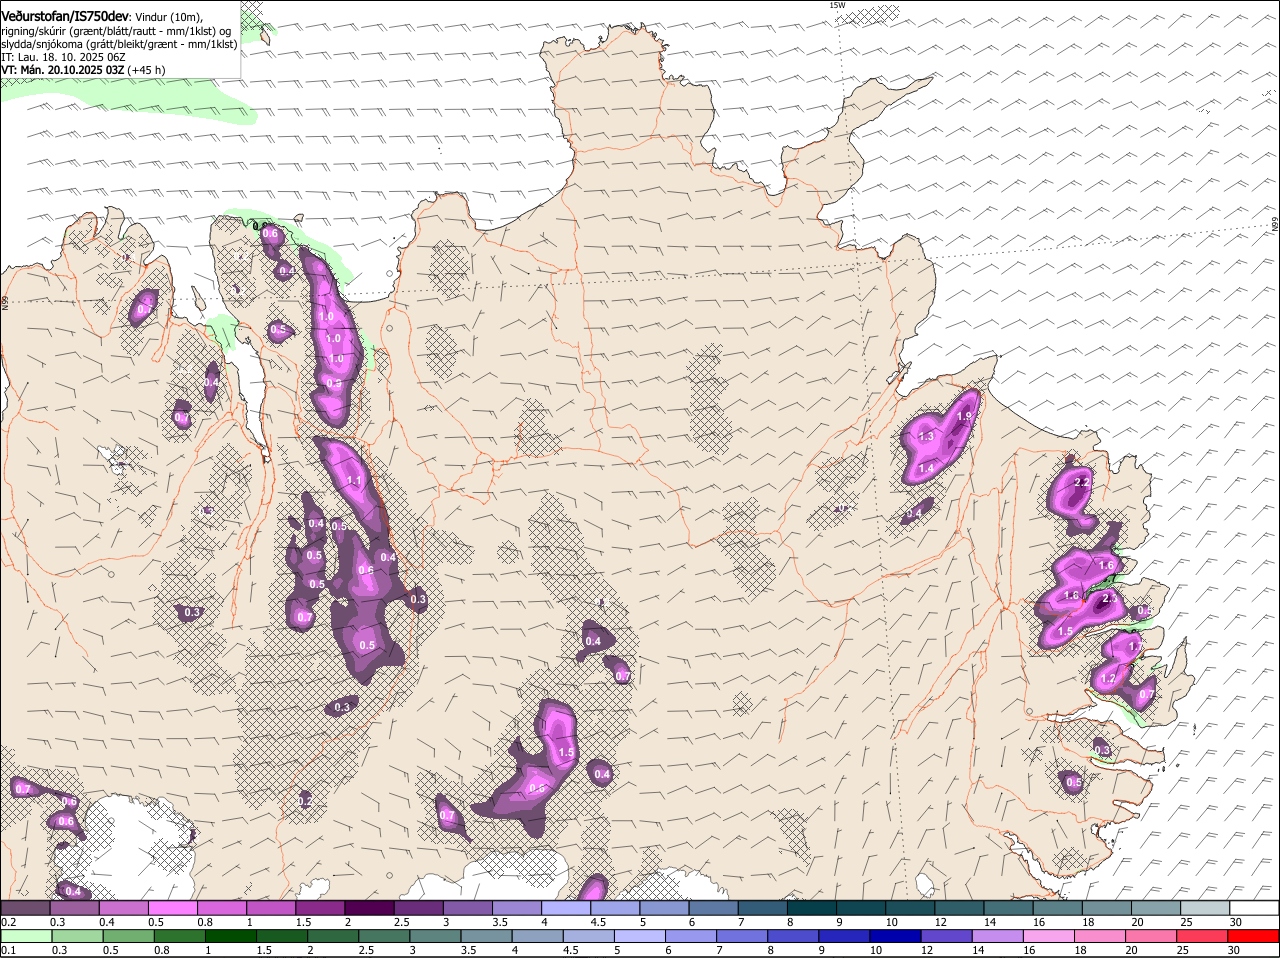Click the 18 label of the lower legend
1280x958 pixels.
[1080, 951]
